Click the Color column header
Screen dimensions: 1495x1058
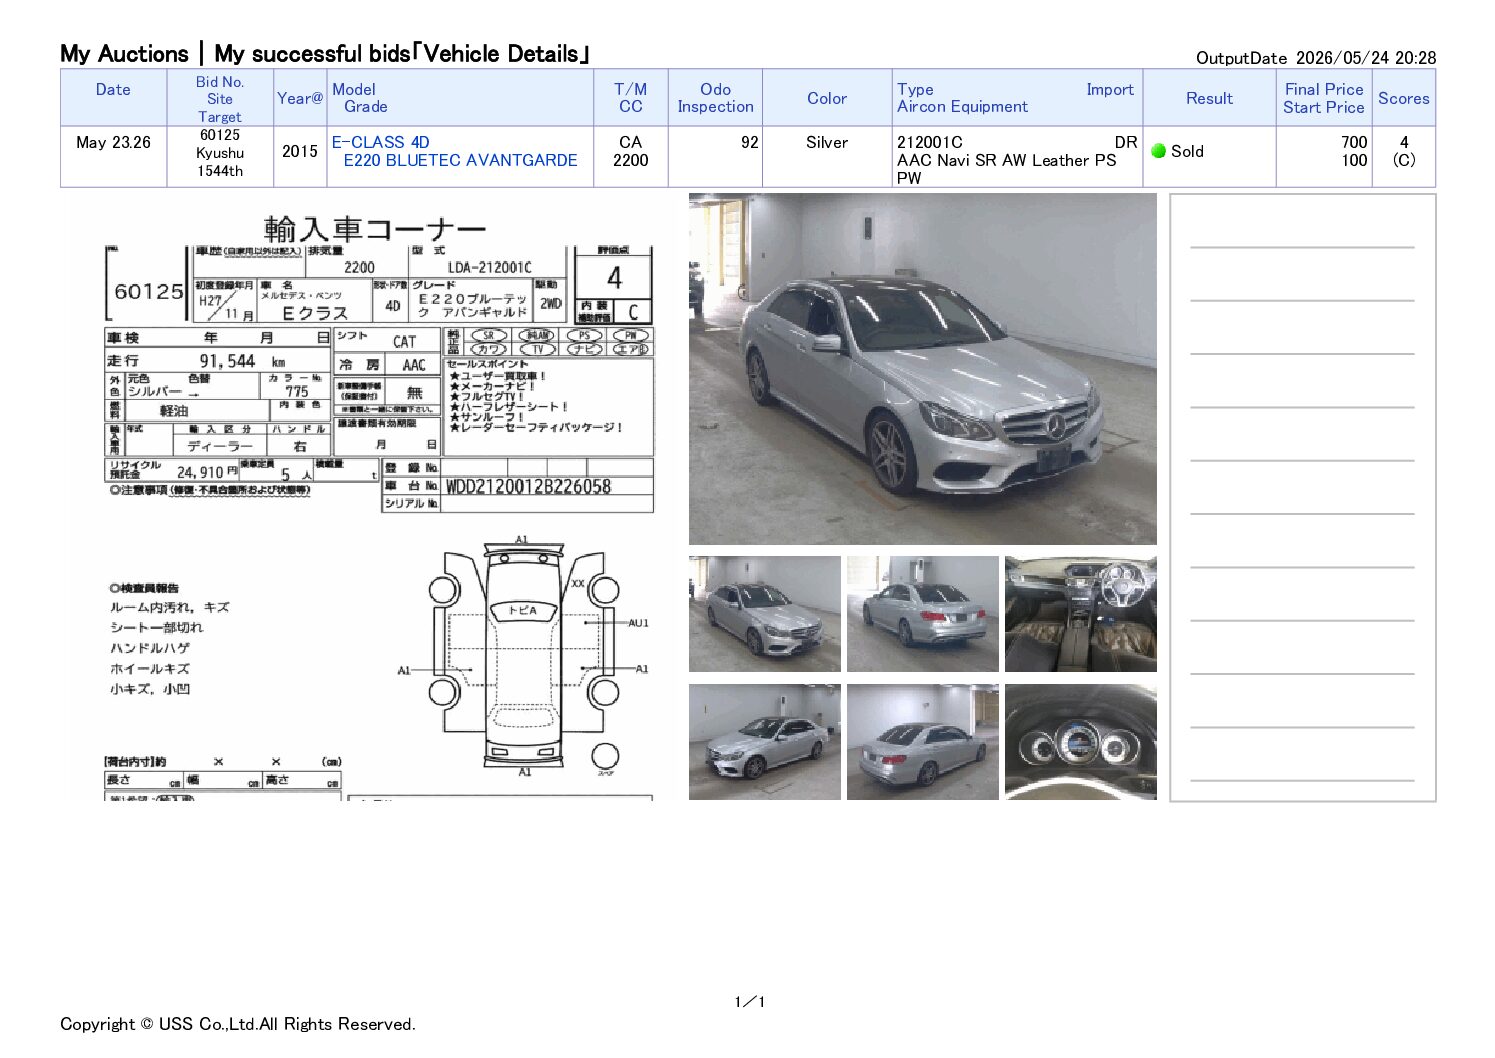coord(827,98)
